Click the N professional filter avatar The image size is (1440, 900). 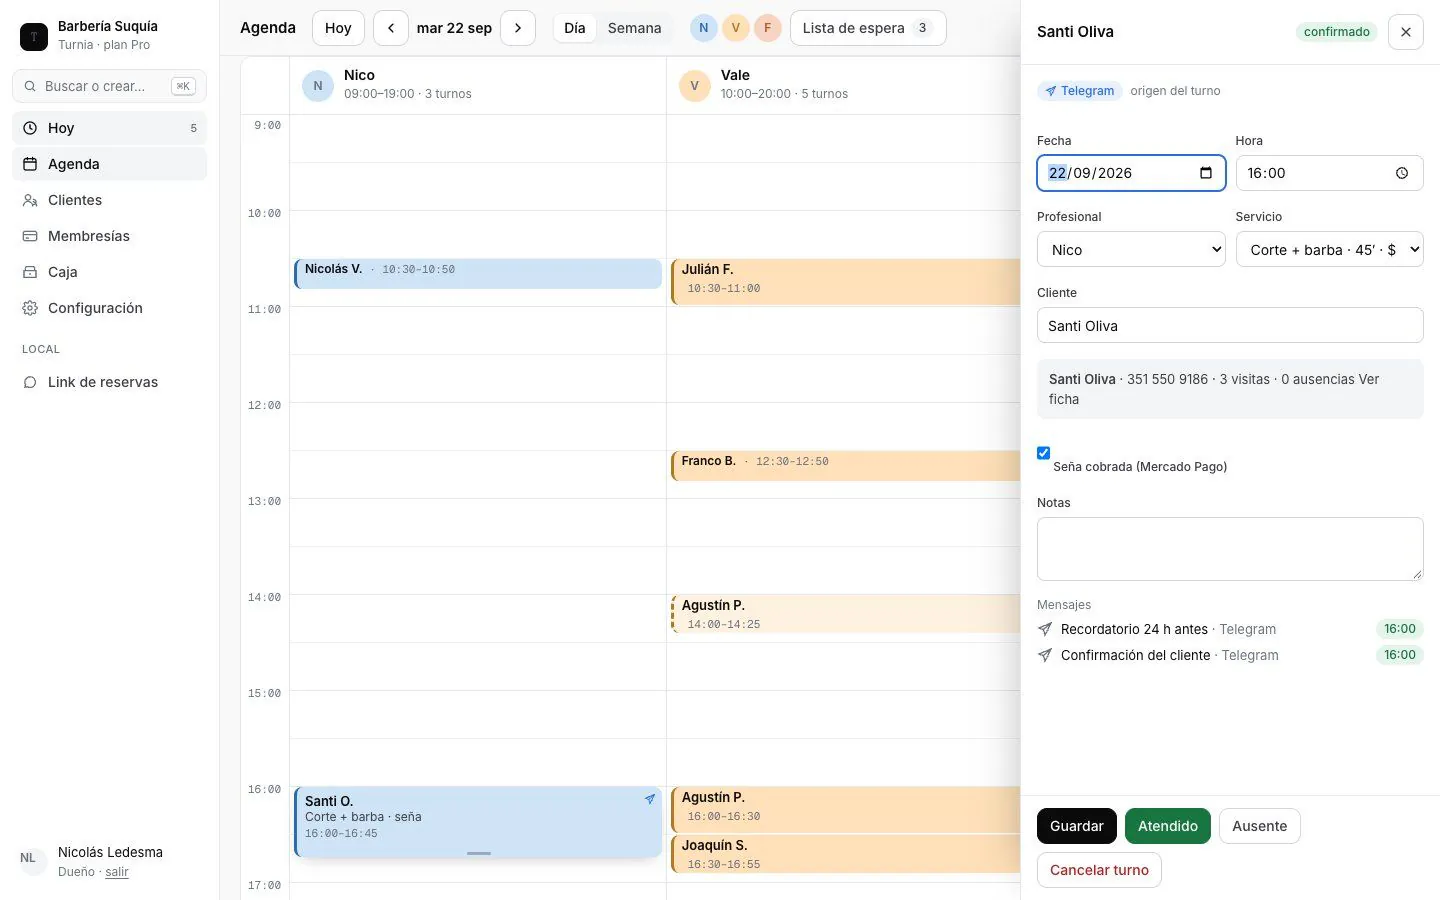[x=704, y=28]
